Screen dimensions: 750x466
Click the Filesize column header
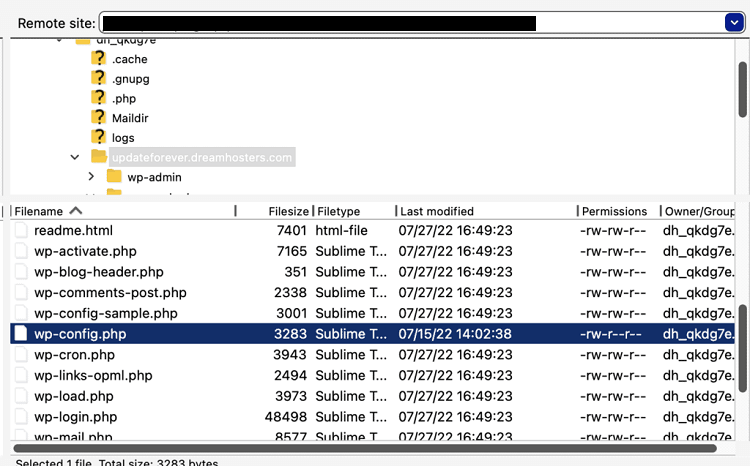point(288,211)
